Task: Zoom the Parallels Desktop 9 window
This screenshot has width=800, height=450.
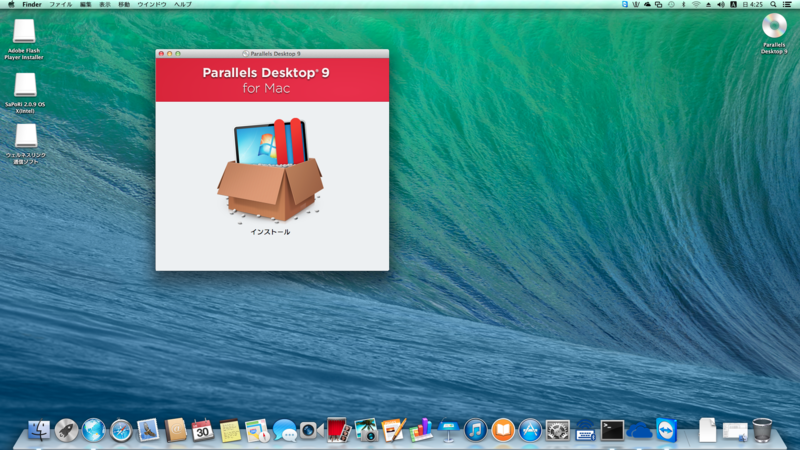Action: [178, 54]
